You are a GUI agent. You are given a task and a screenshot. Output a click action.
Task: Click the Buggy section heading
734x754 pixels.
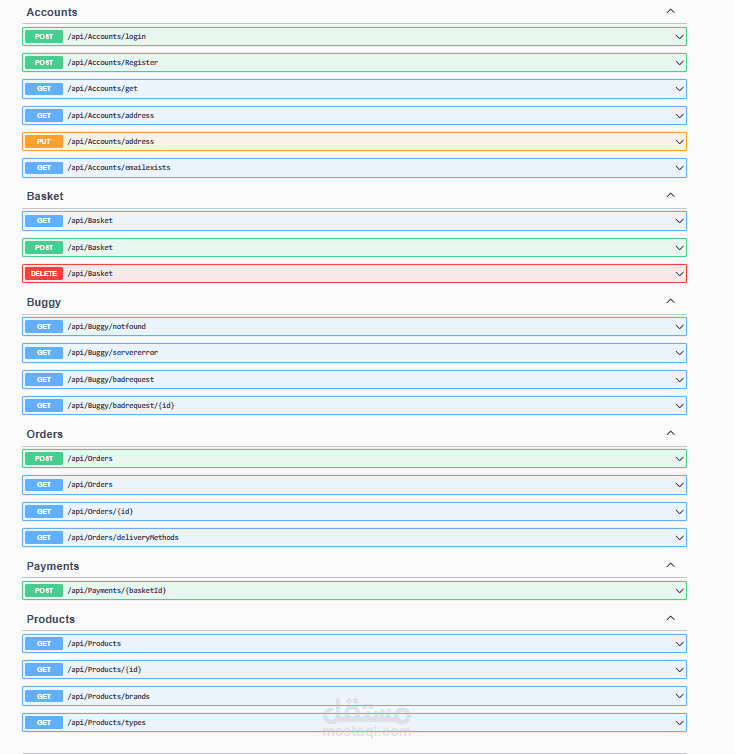[44, 302]
